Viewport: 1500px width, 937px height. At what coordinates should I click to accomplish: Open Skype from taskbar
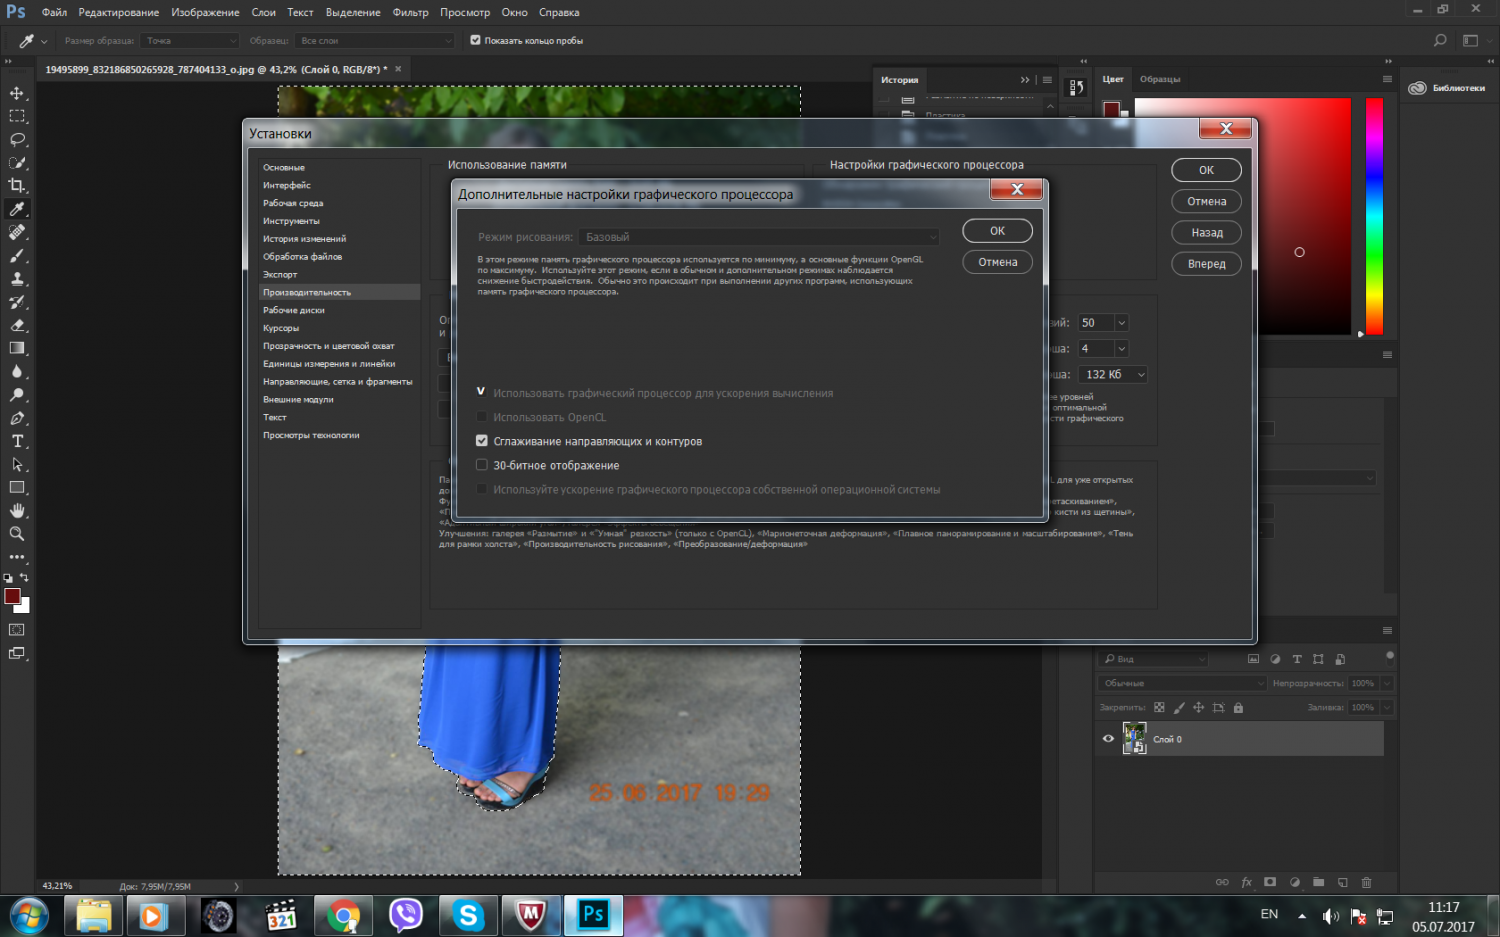(468, 915)
